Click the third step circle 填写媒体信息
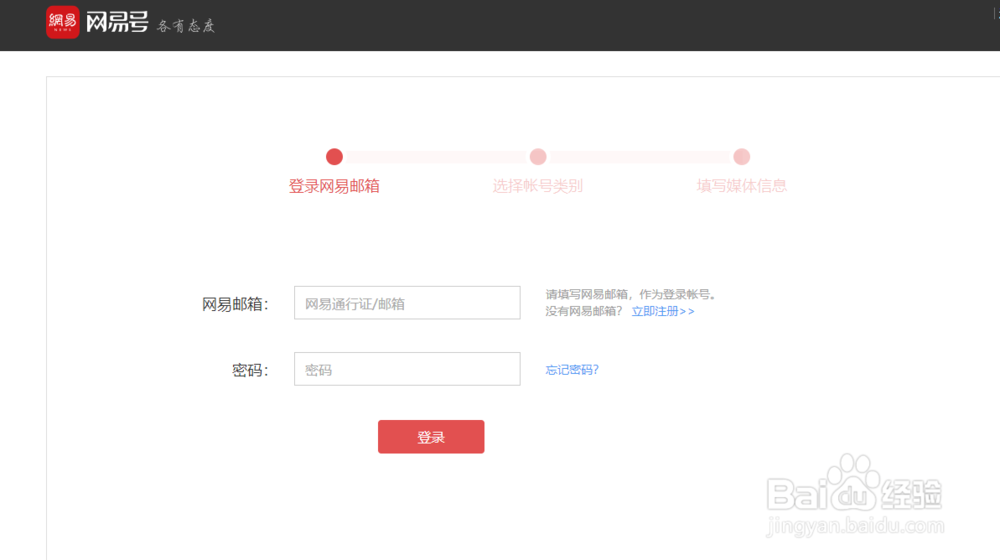This screenshot has width=1000, height=560. click(x=741, y=156)
